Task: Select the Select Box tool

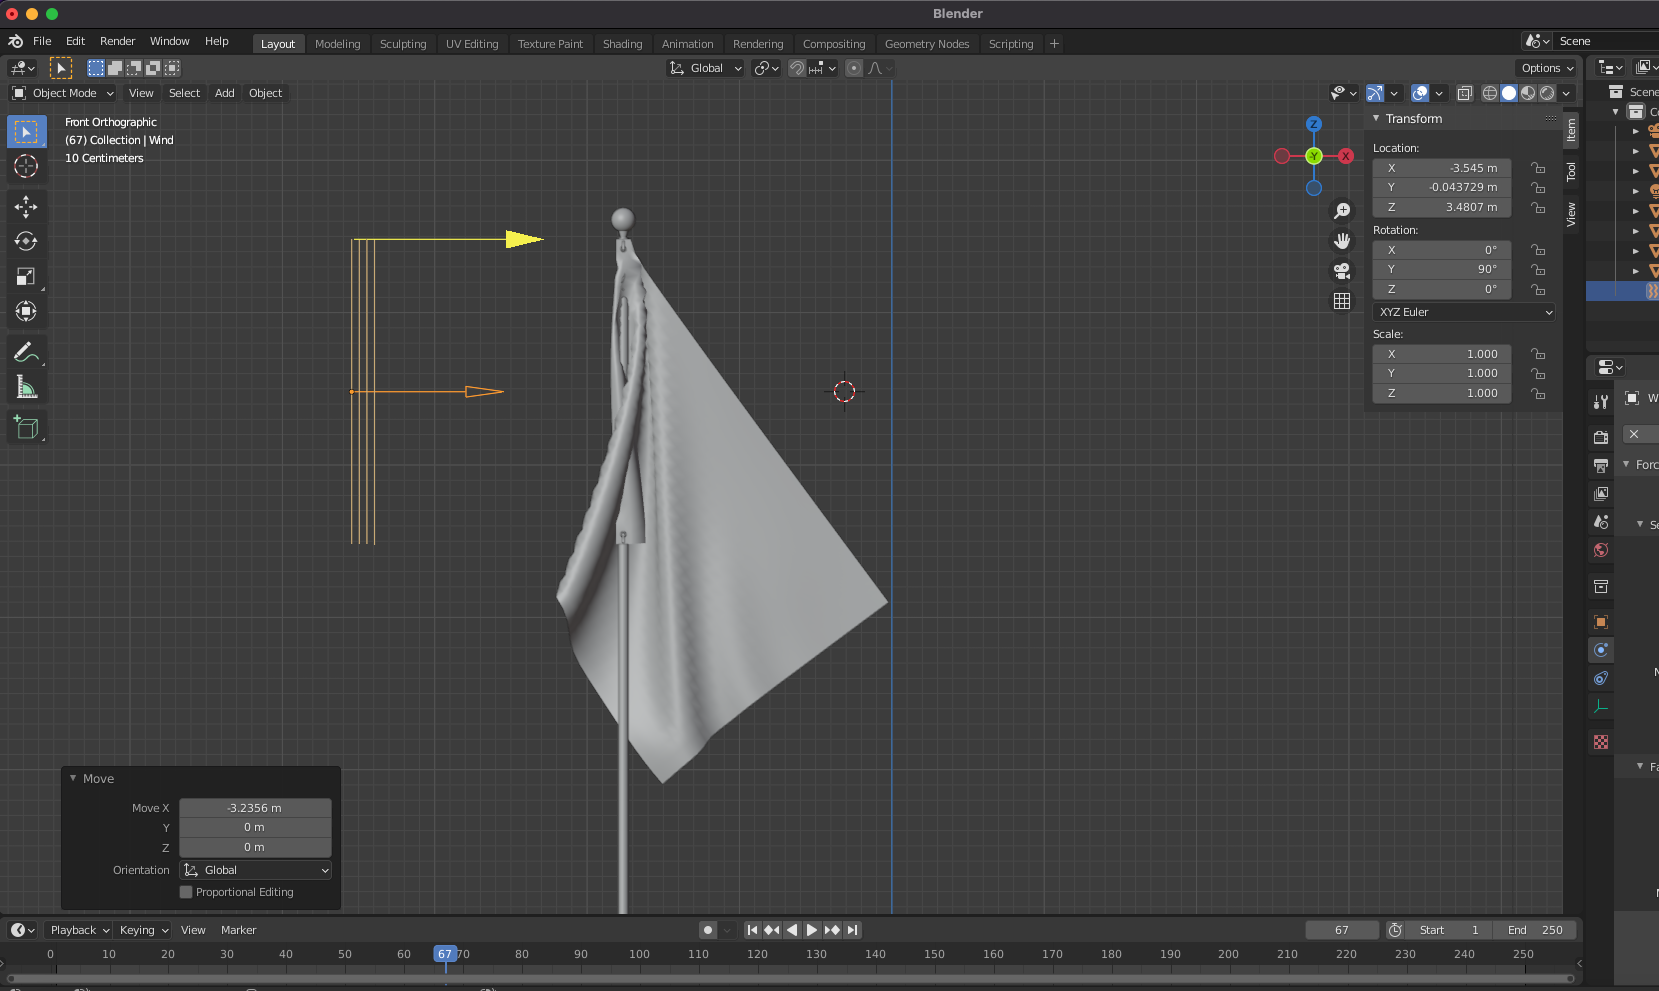Action: tap(26, 132)
